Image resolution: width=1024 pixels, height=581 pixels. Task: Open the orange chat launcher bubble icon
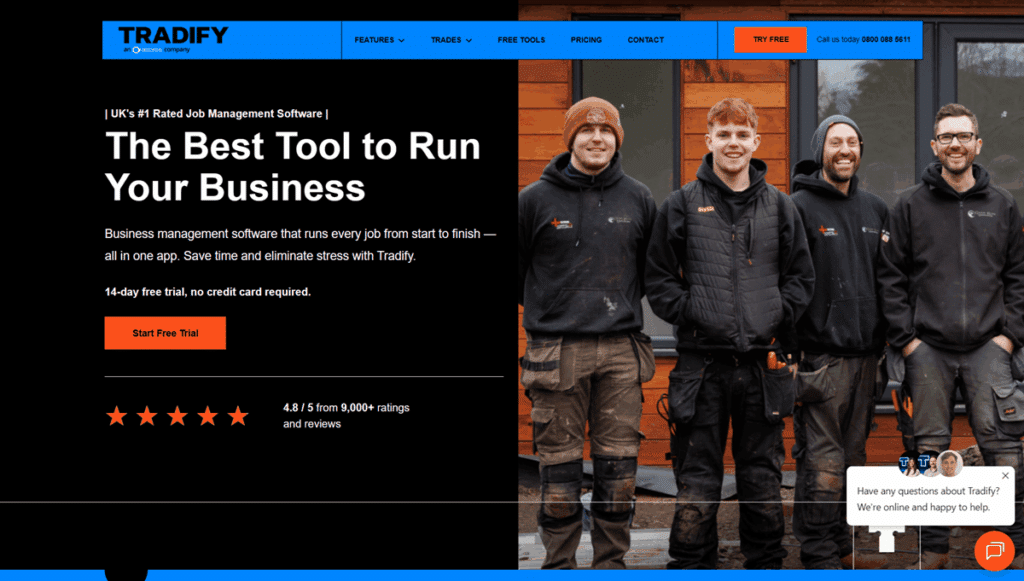click(994, 550)
